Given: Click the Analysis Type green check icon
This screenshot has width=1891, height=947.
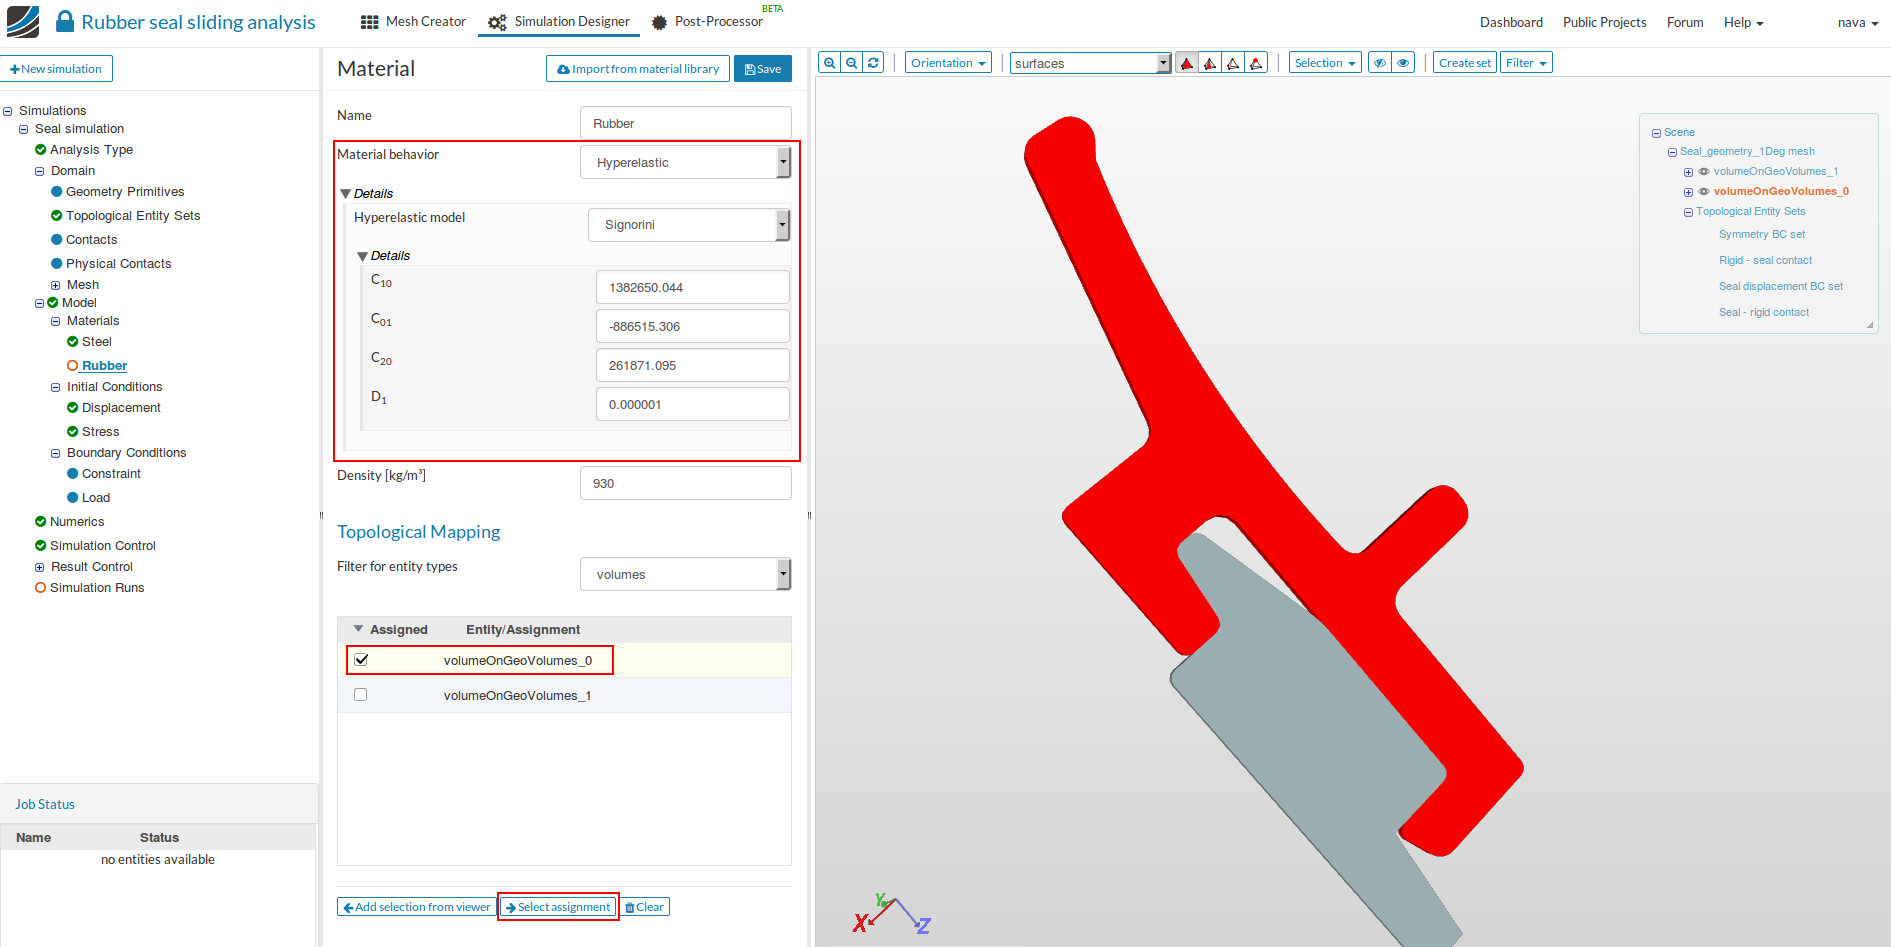Looking at the screenshot, I should [x=41, y=150].
